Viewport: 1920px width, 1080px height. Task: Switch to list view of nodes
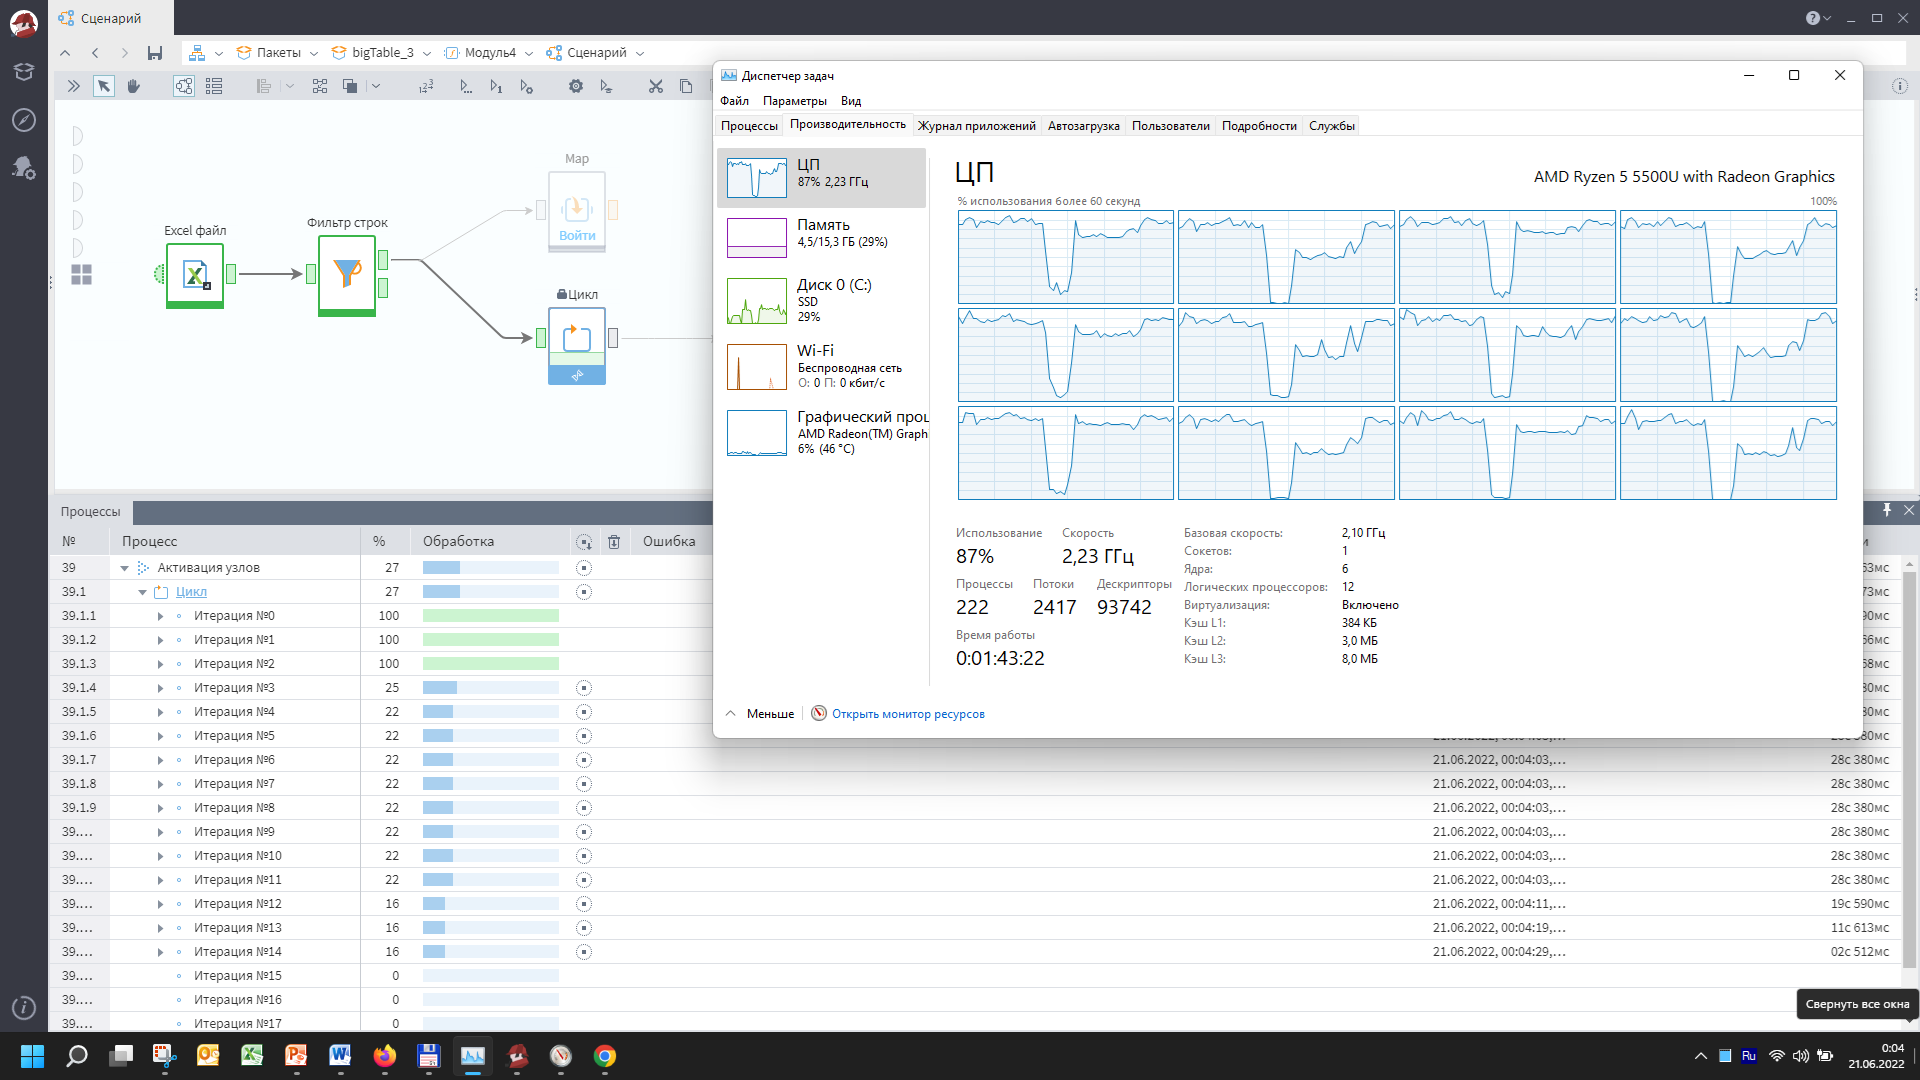point(214,86)
